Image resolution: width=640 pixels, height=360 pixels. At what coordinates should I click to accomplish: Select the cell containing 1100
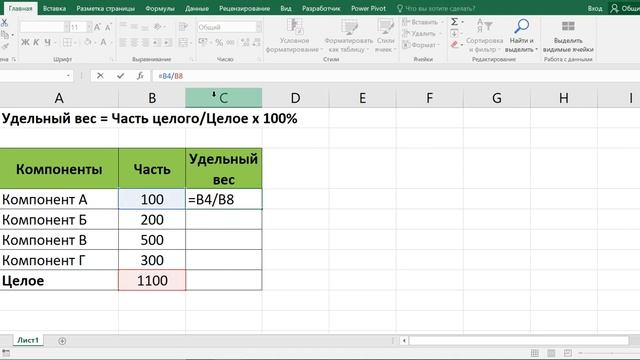point(152,280)
